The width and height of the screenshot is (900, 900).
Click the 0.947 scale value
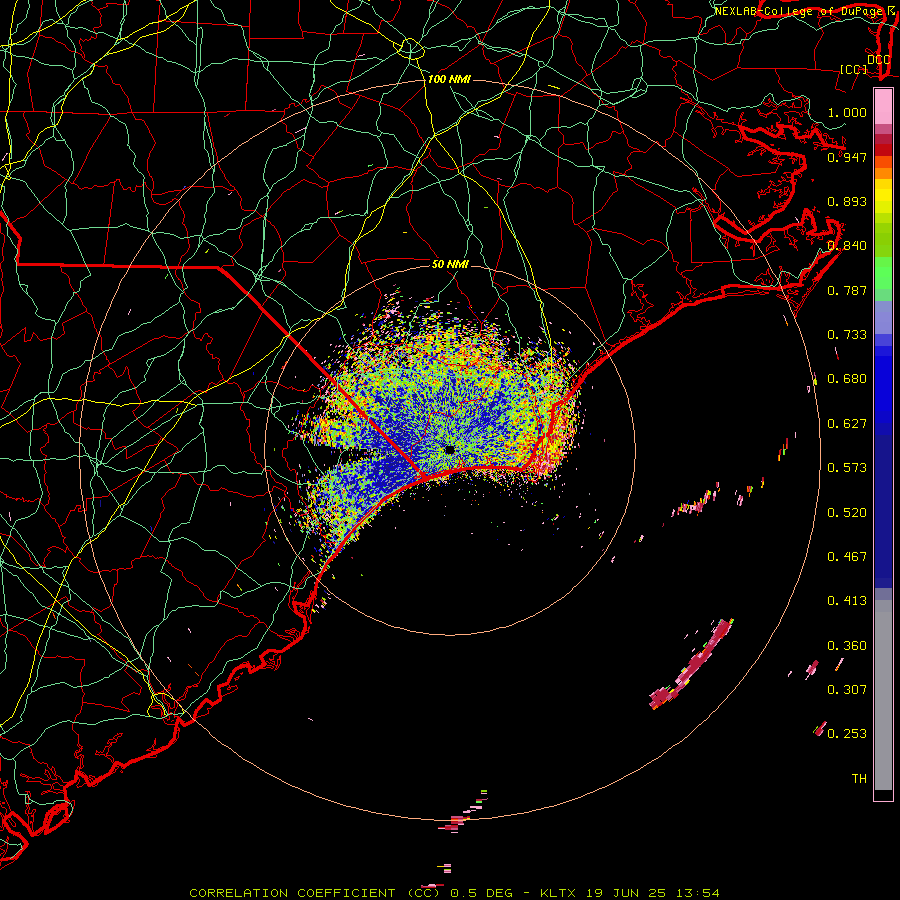tap(847, 157)
